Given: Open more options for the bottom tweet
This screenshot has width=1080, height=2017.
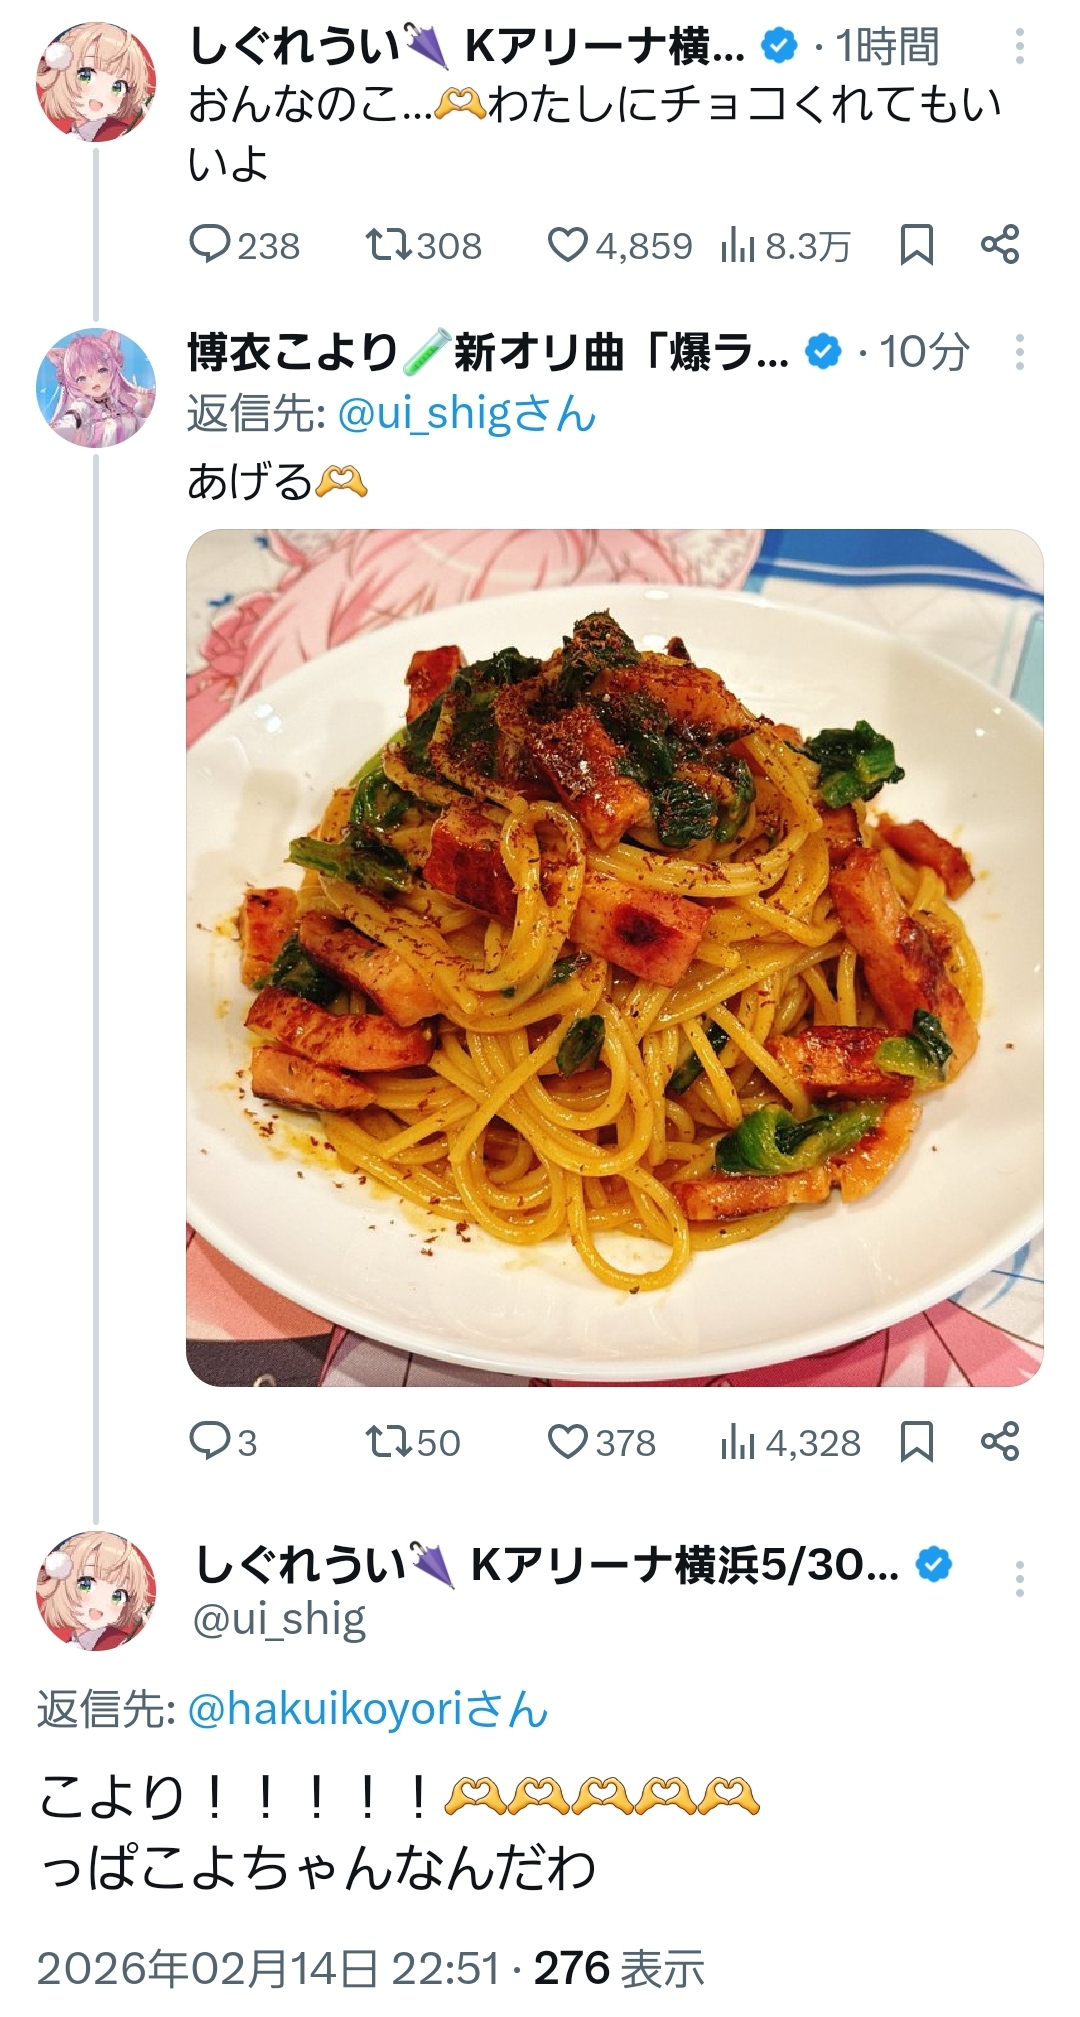Looking at the screenshot, I should tap(1019, 1579).
